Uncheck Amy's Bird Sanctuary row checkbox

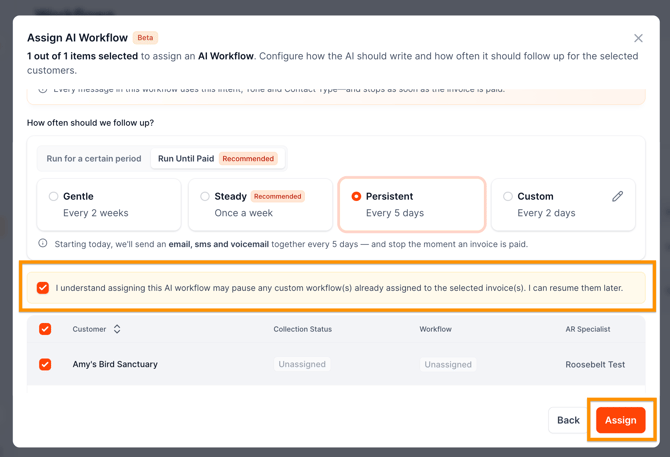click(45, 364)
